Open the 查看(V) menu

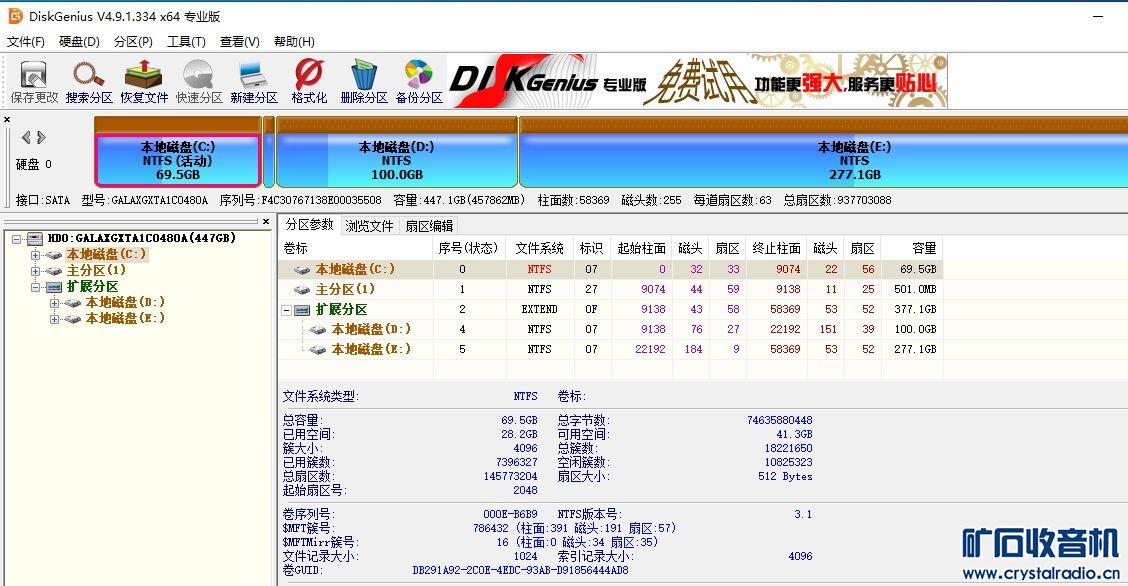click(240, 42)
